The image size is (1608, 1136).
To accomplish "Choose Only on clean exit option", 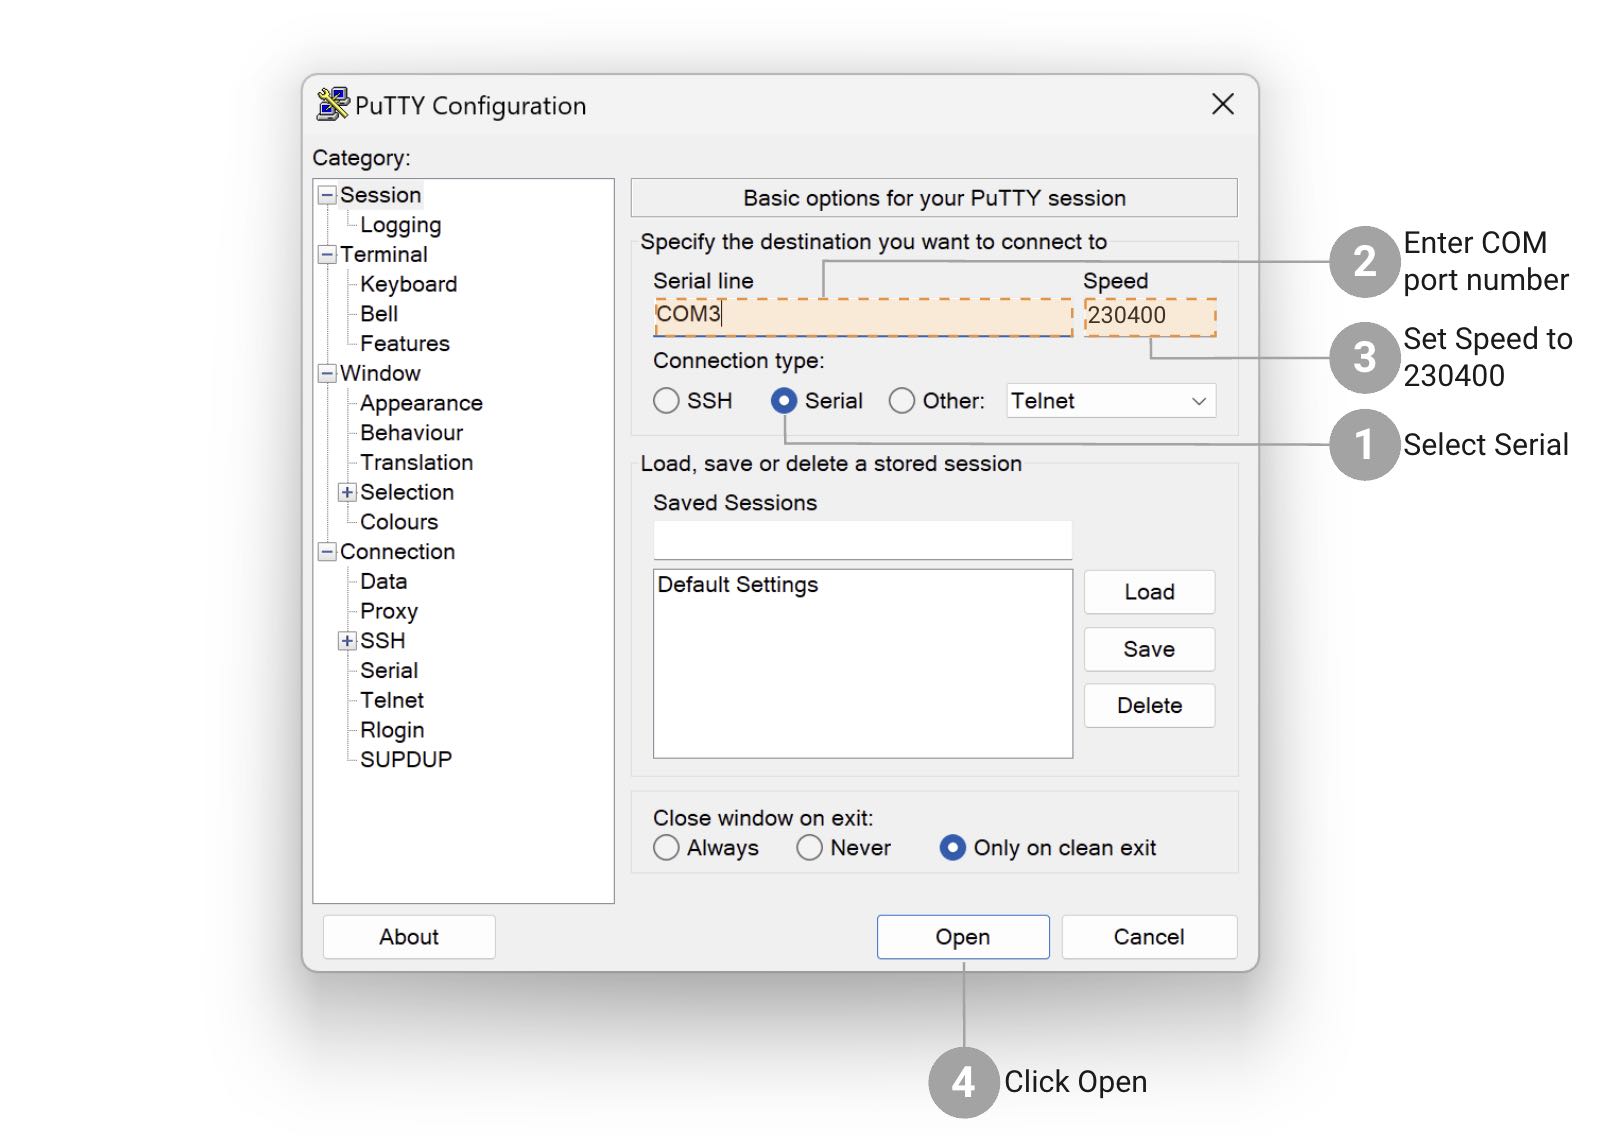I will 953,848.
